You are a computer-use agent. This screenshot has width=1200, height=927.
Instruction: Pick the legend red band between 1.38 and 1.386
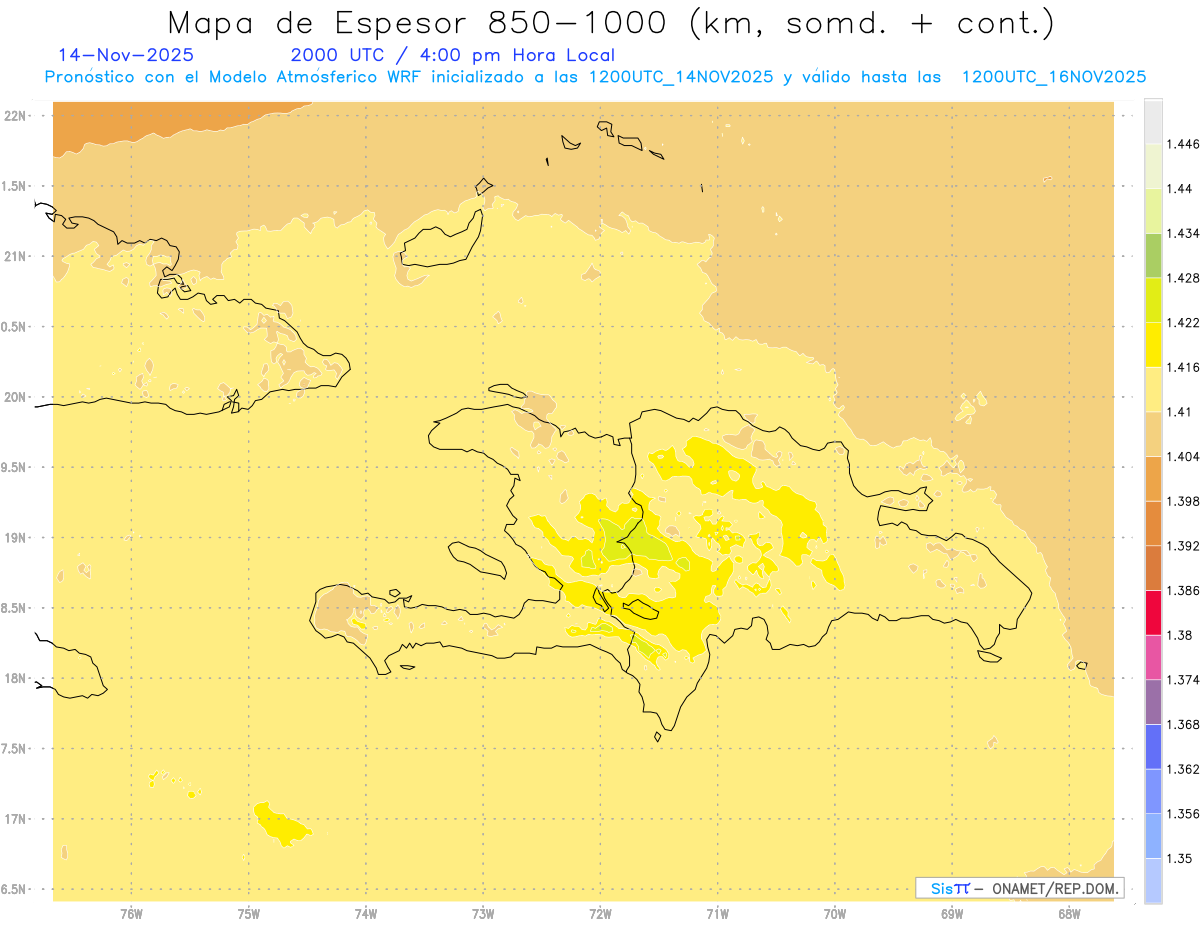pos(1153,612)
